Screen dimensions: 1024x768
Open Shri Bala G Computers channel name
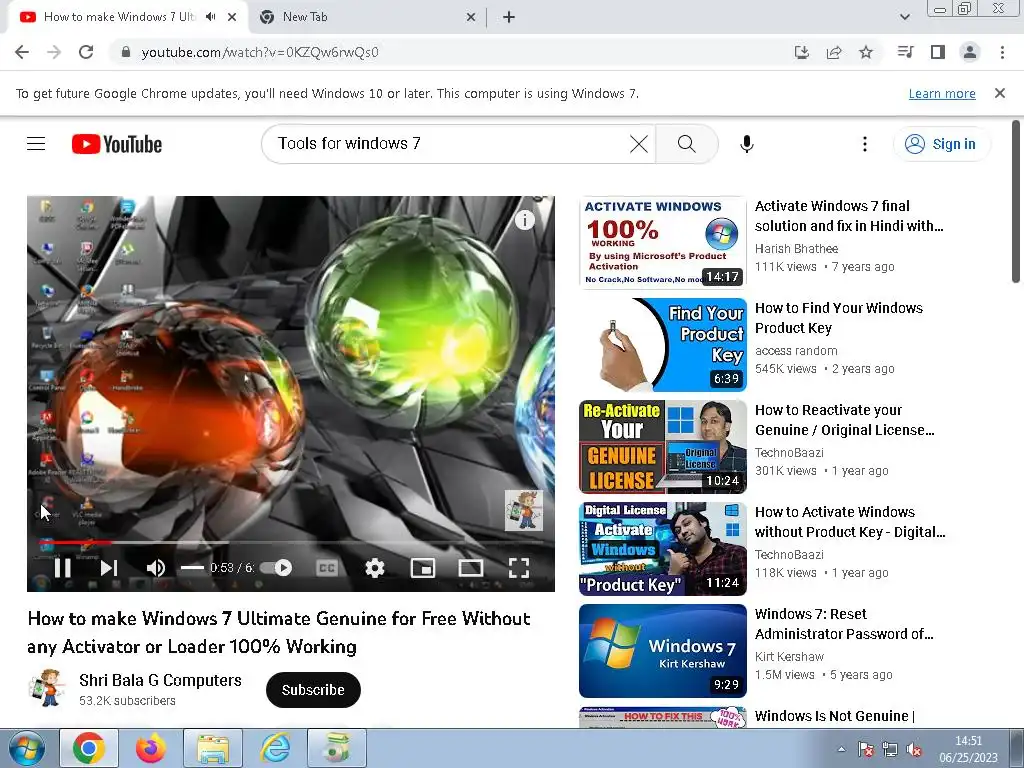pos(160,680)
